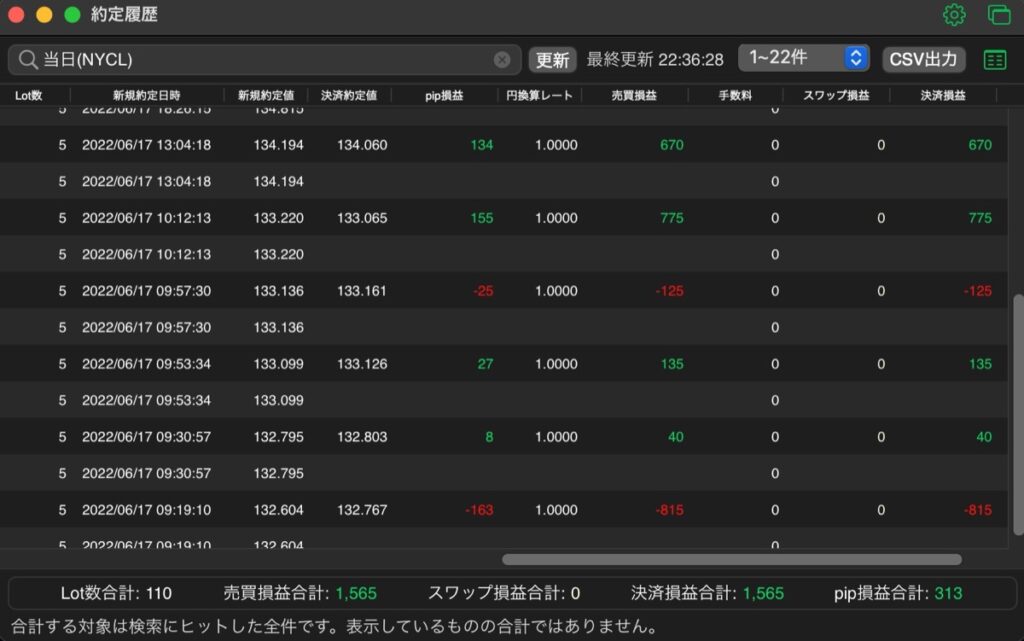
Task: Click the trade profit 135 under 売買損益
Action: point(671,364)
